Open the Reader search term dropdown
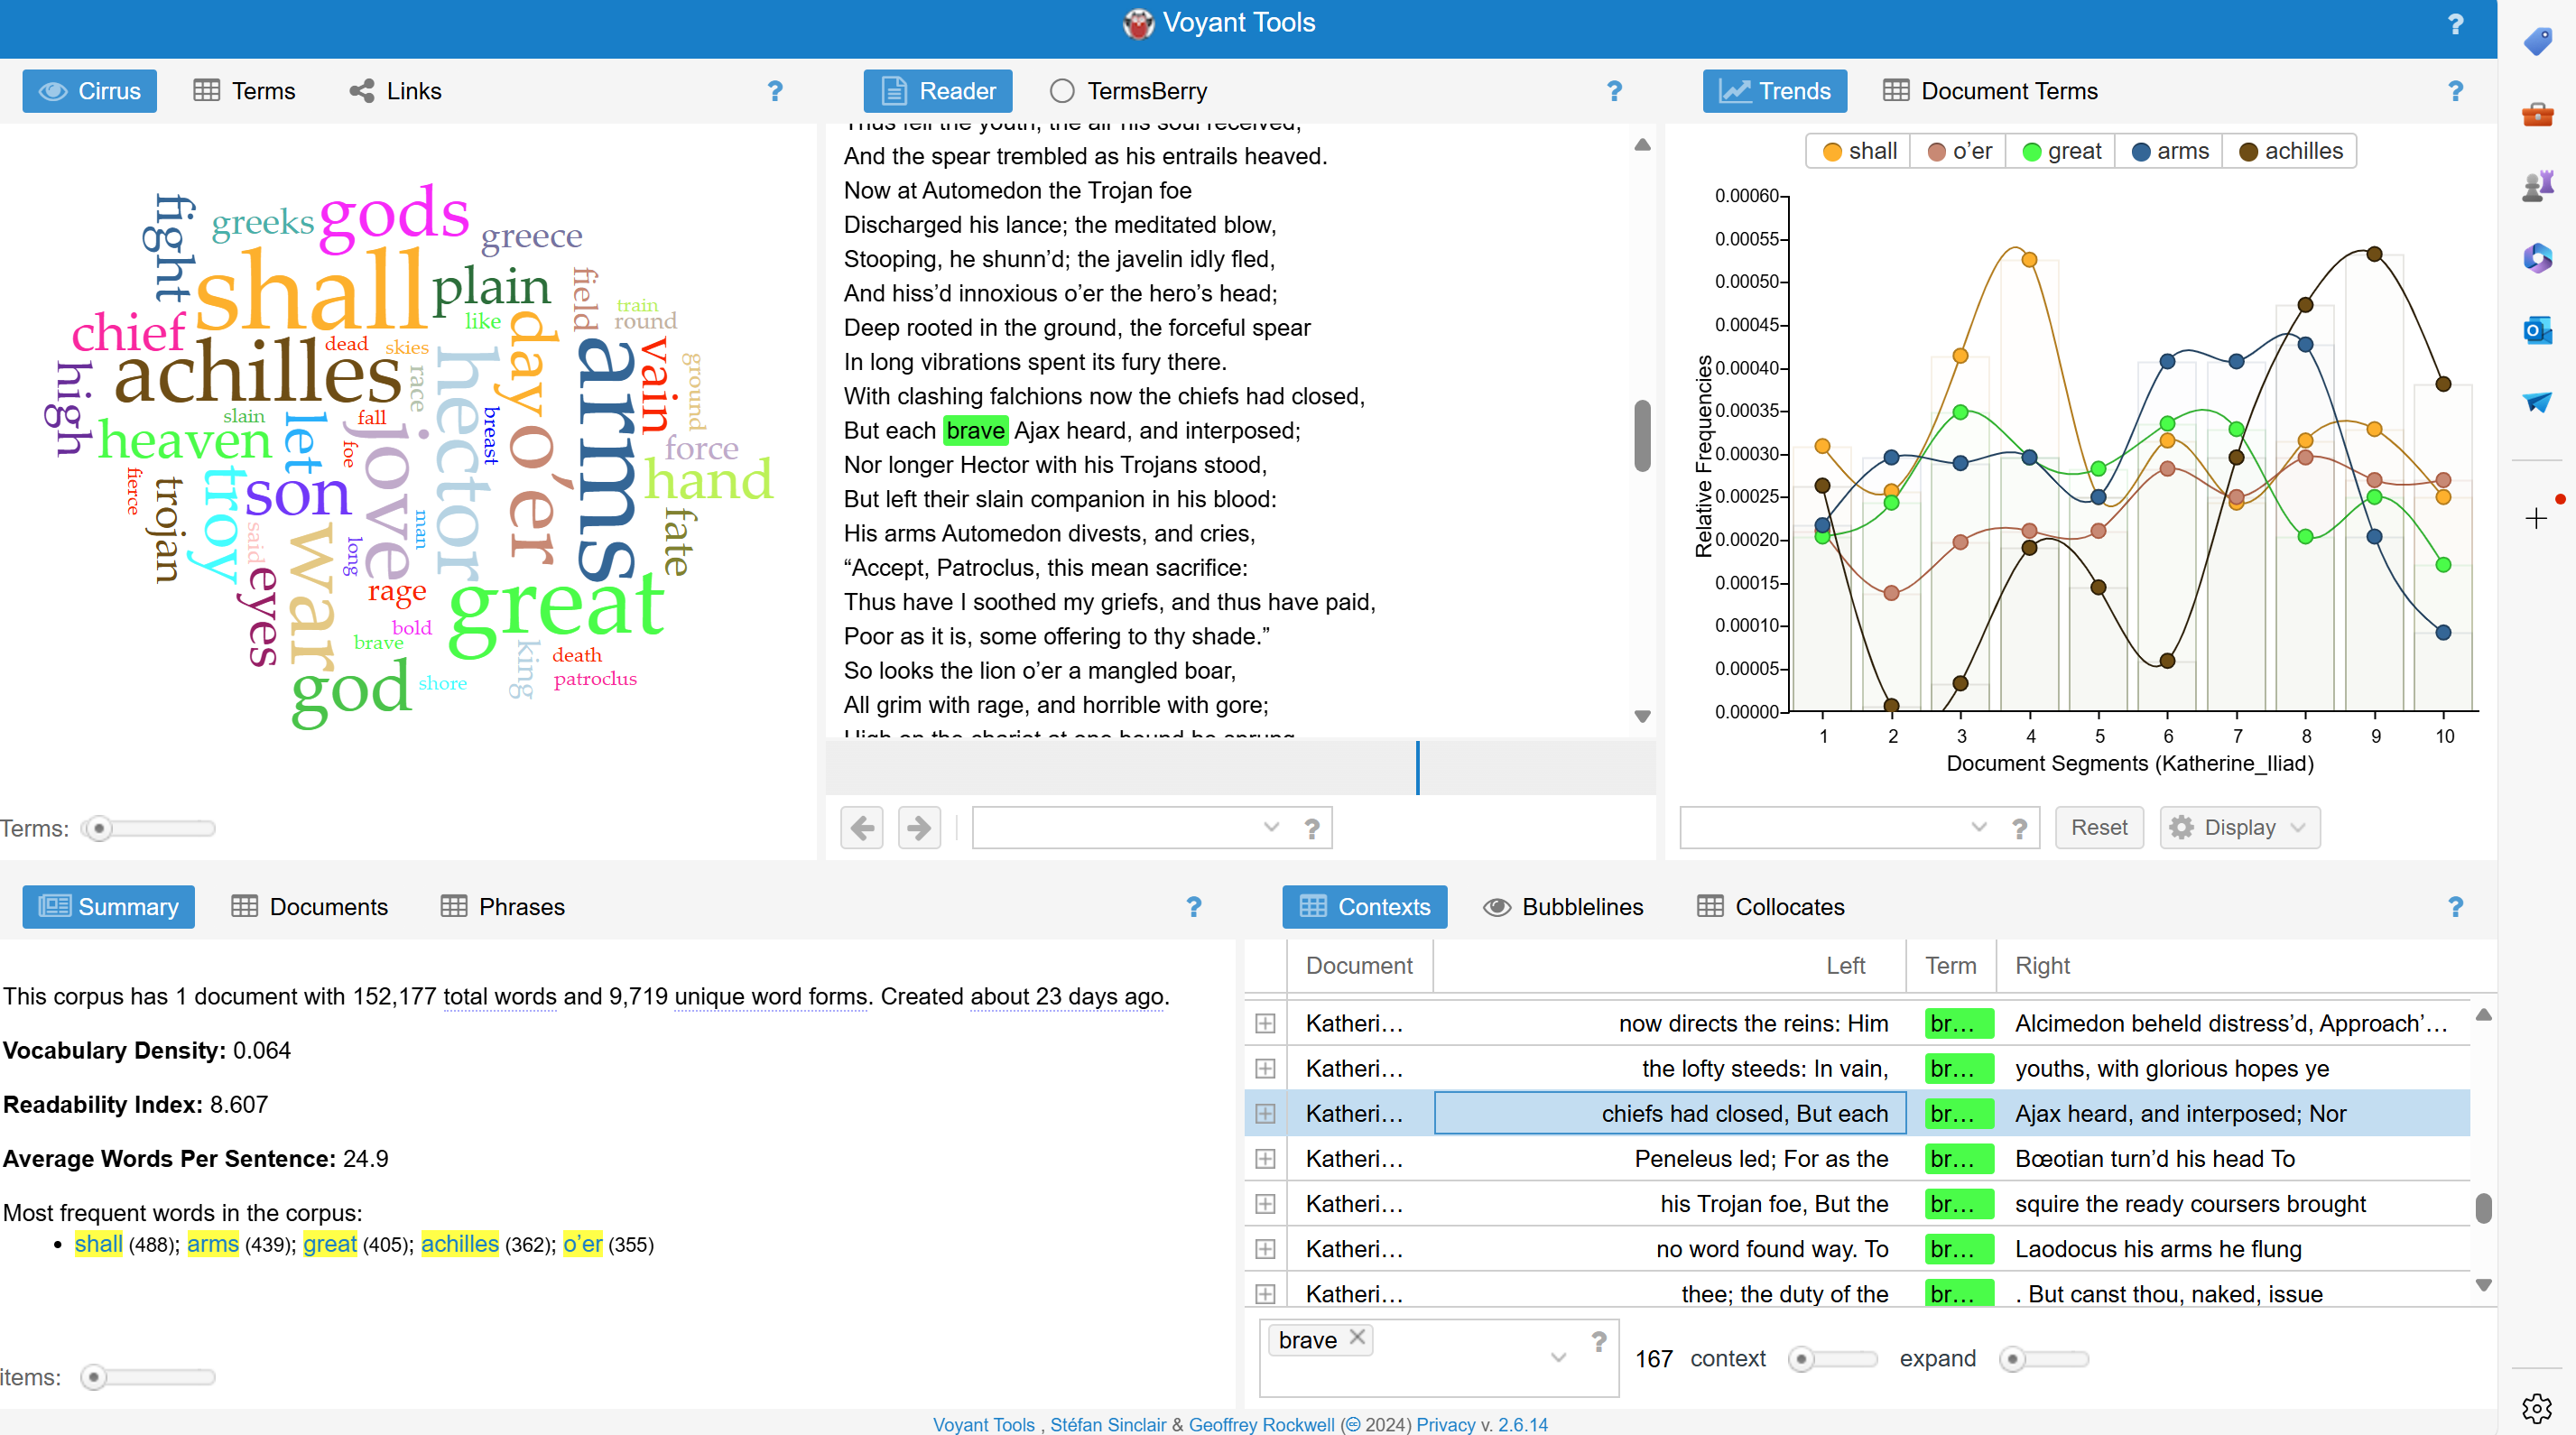Screen dimensions: 2576x1435 [1271, 828]
